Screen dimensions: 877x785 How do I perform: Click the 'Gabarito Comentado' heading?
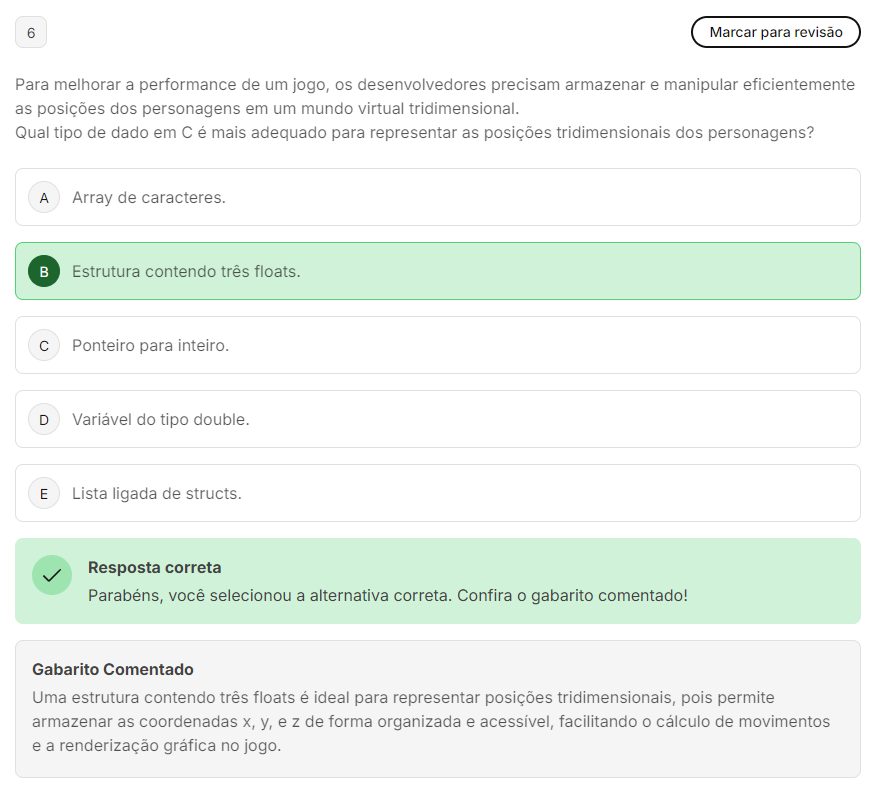pos(113,670)
